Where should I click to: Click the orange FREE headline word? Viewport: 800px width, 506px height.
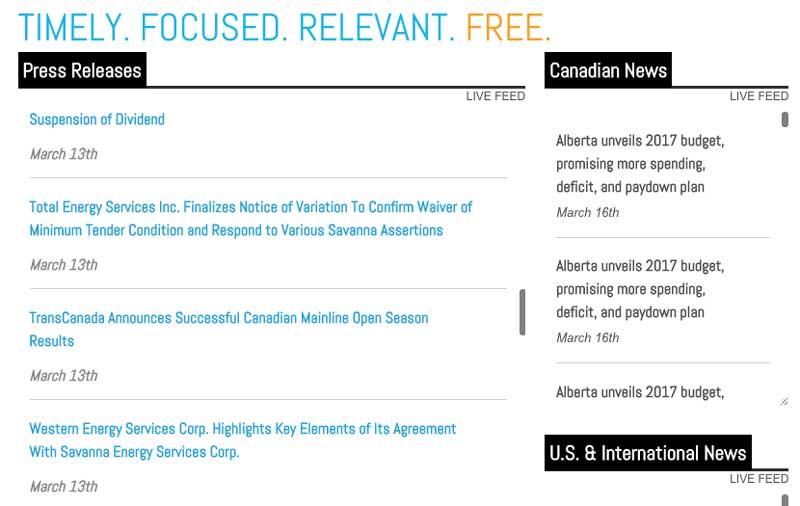tap(508, 27)
